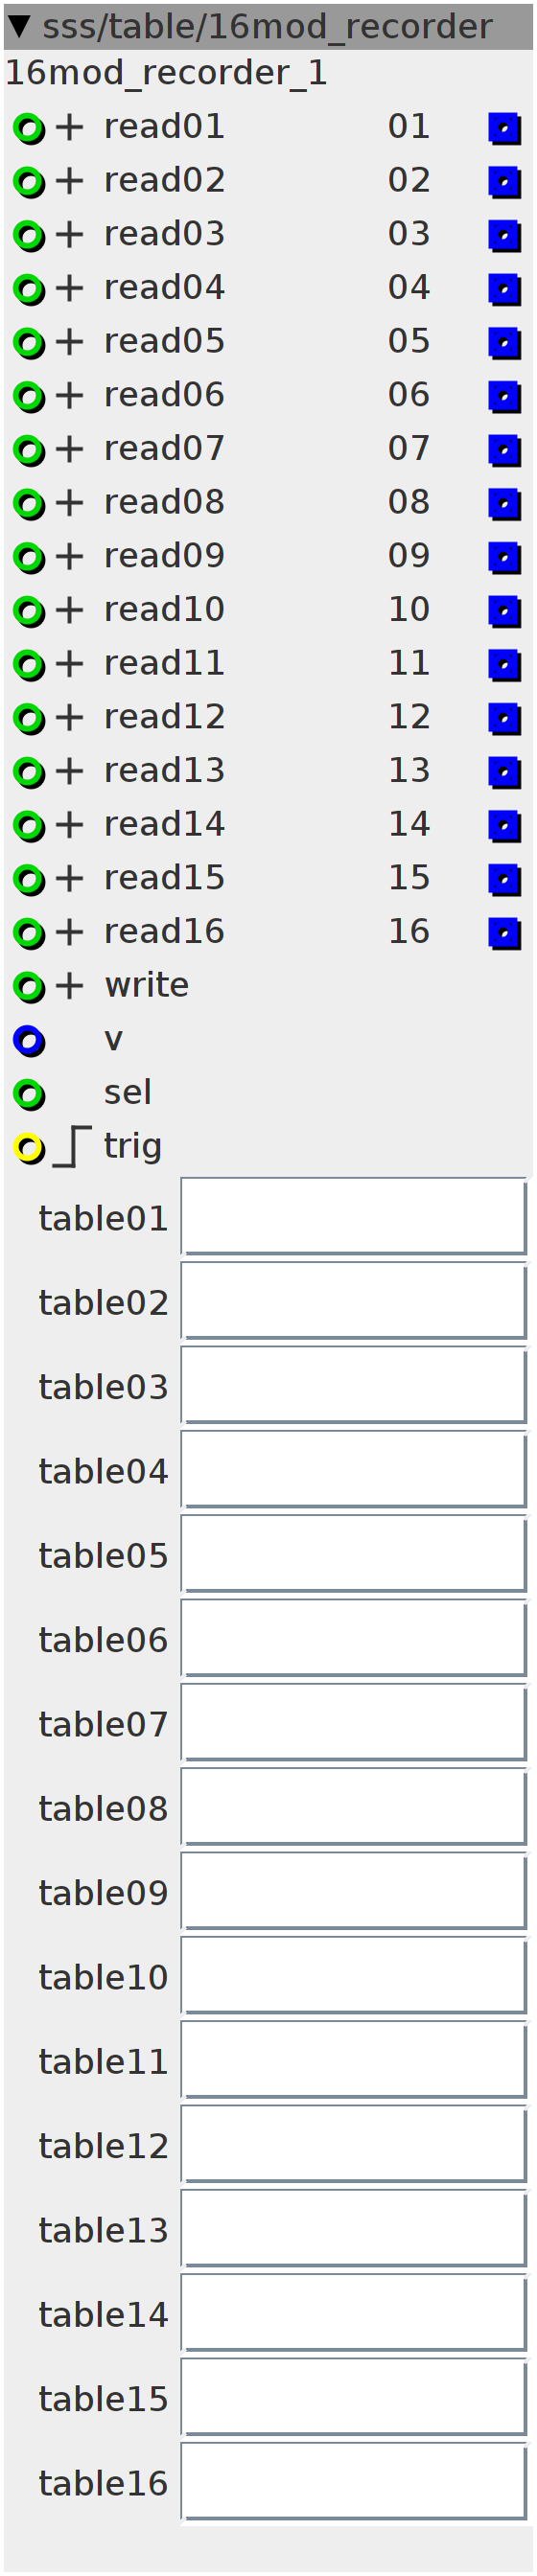Screen dimensions: 537x2576
Task: Select the green inlet next to read08
Action: point(29,504)
